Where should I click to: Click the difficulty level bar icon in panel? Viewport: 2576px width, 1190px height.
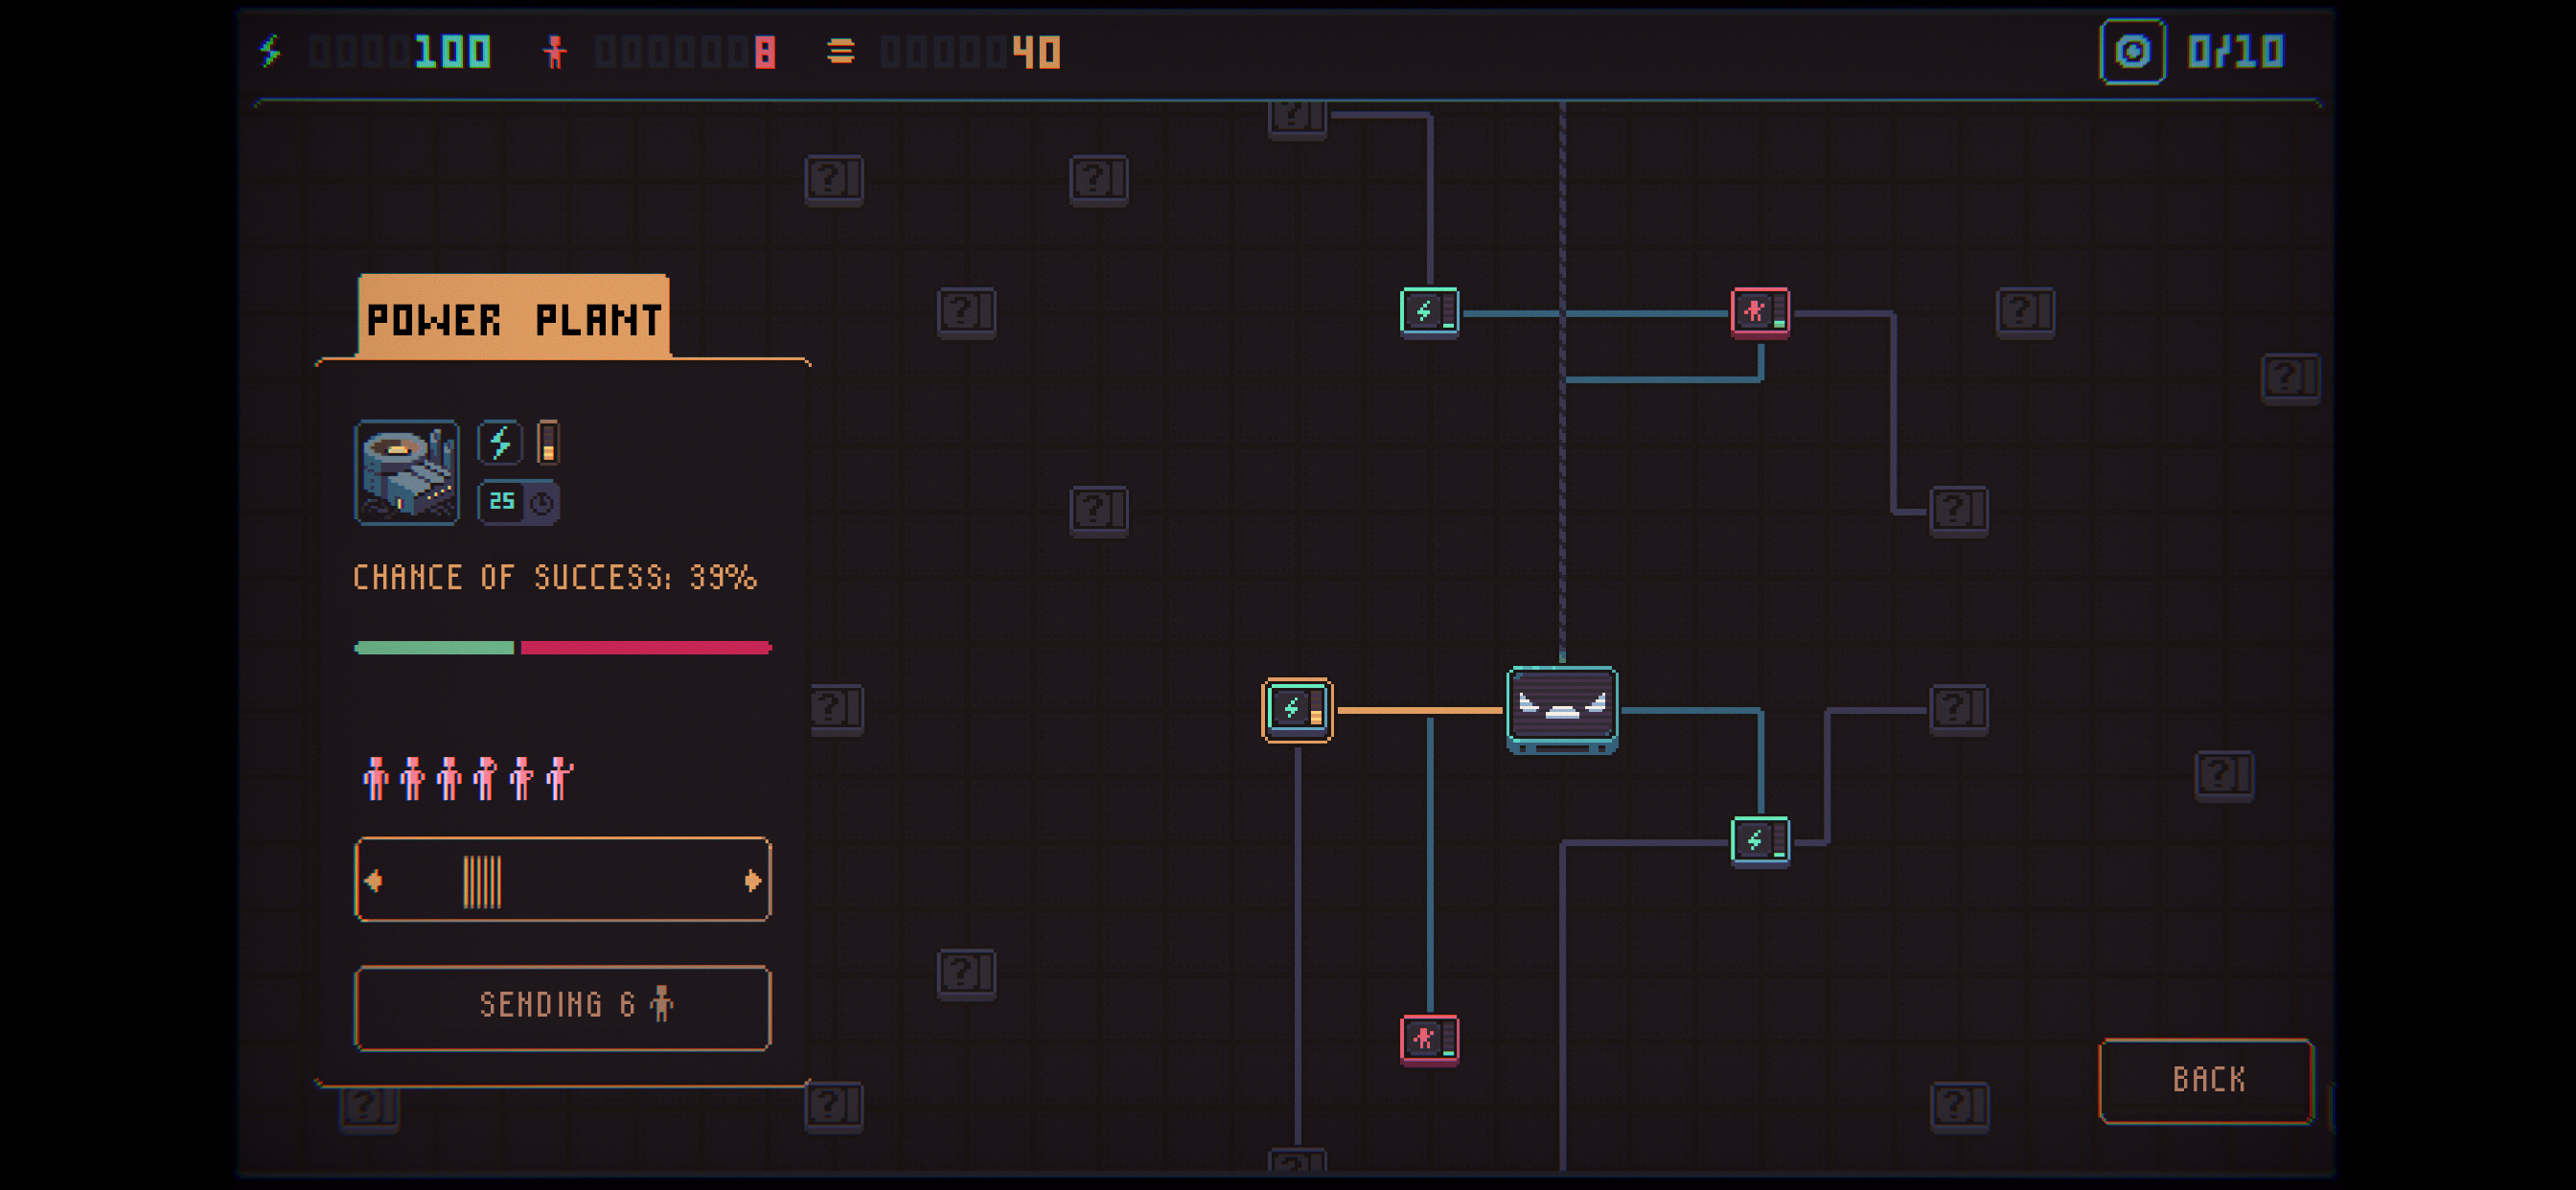click(548, 443)
